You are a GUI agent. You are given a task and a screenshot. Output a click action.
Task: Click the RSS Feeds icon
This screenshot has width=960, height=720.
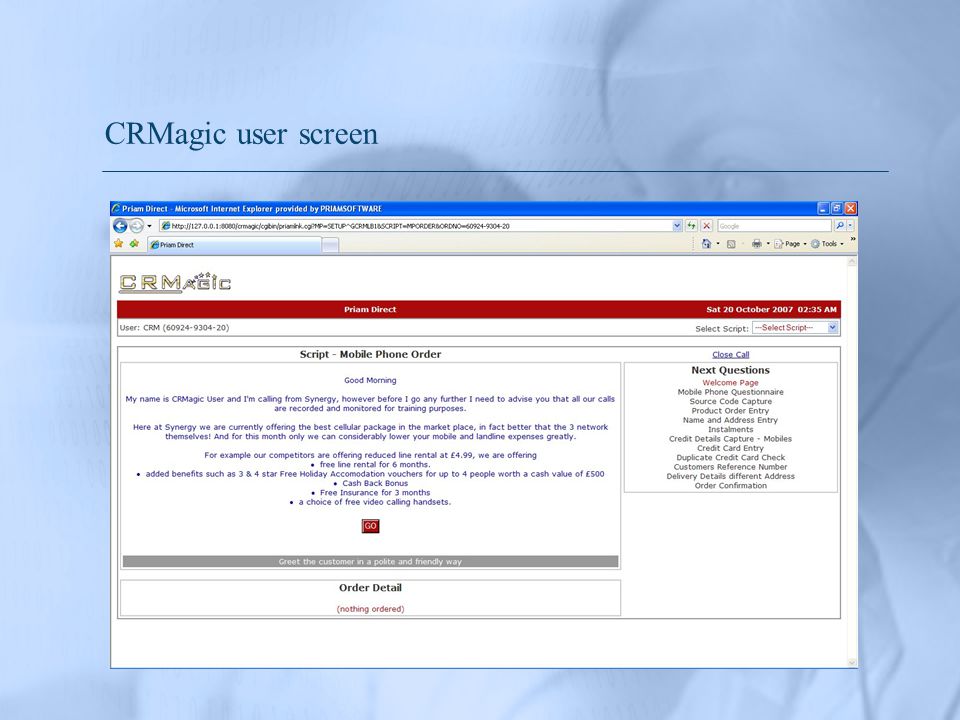[731, 244]
